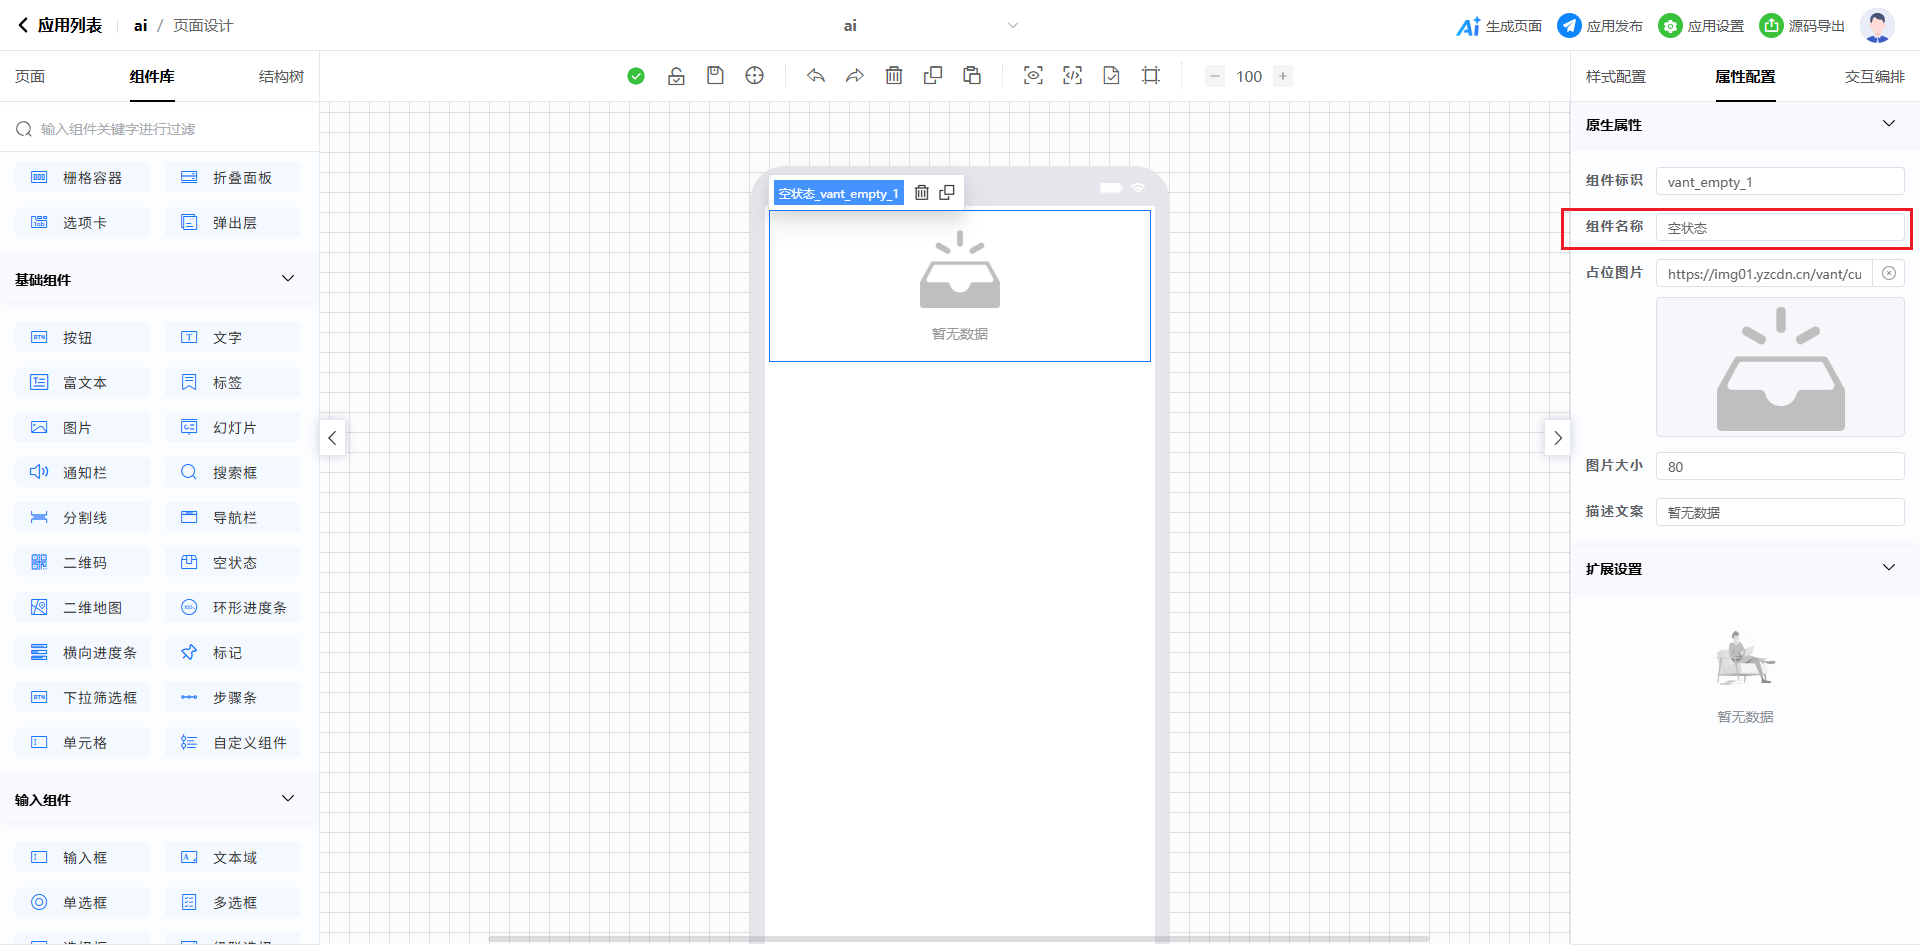
Task: Open the 样式配置 tab
Action: pos(1615,77)
